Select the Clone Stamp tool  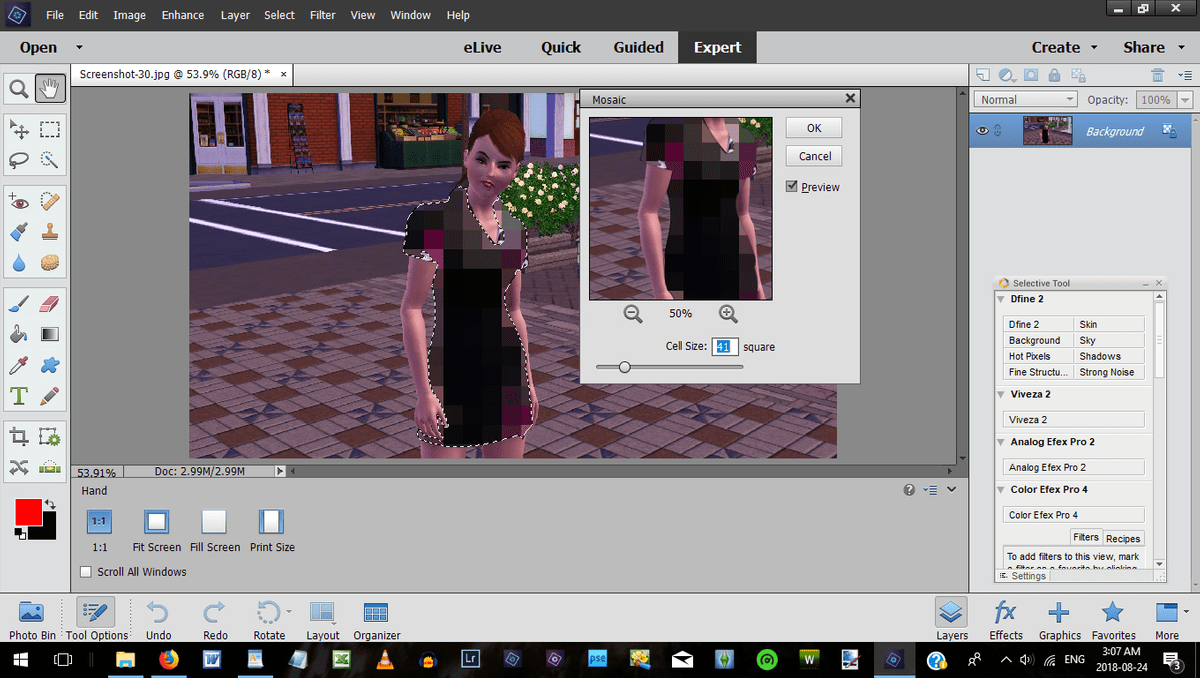tap(48, 231)
